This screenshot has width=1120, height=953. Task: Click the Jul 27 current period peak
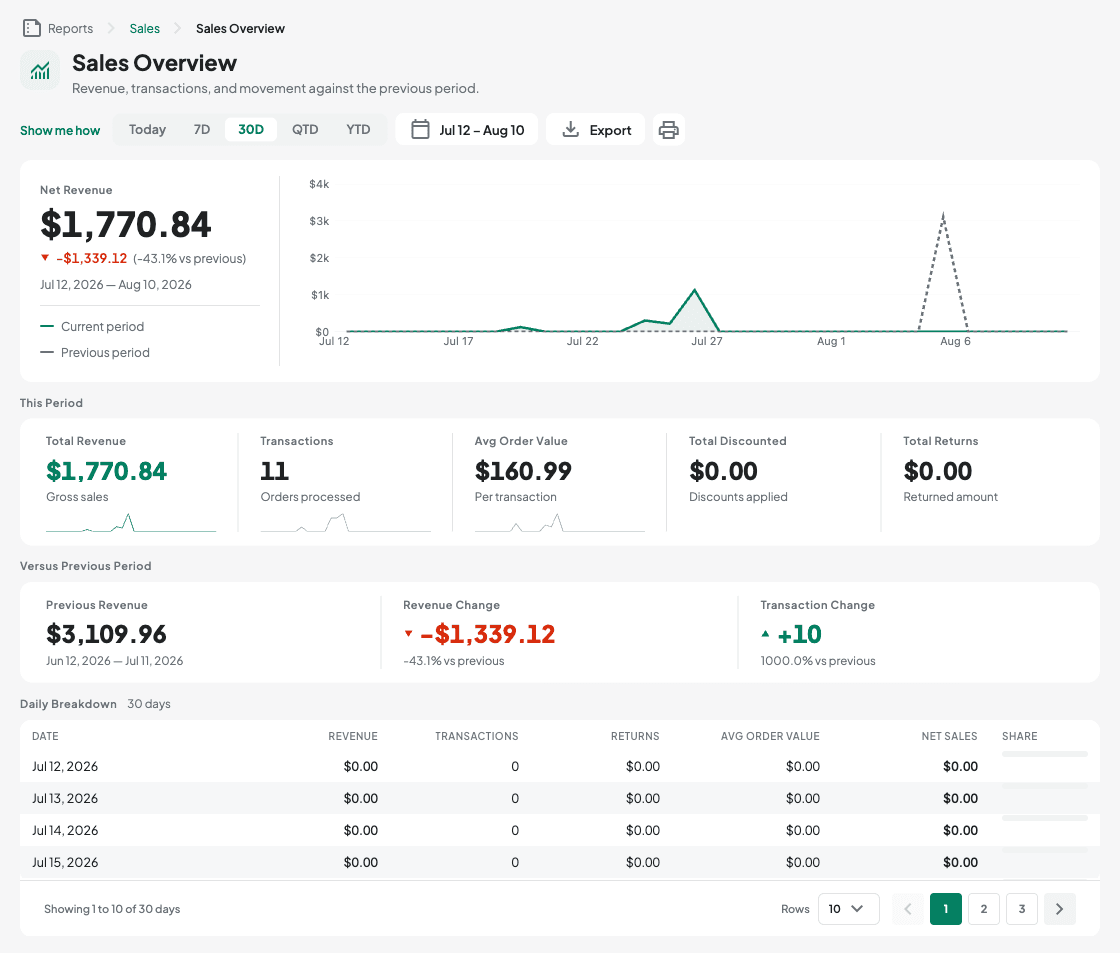click(694, 291)
